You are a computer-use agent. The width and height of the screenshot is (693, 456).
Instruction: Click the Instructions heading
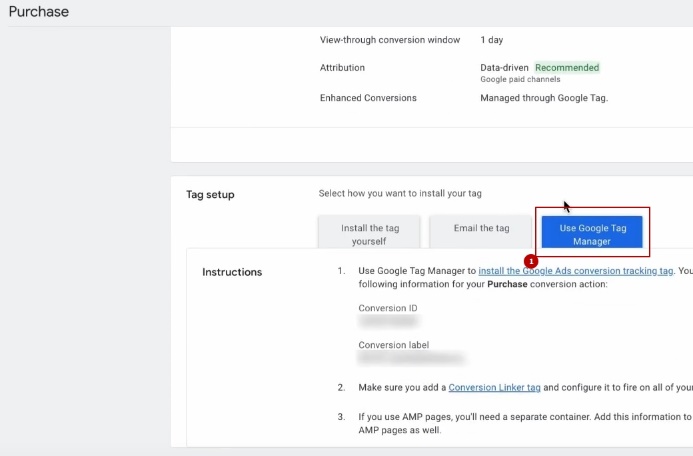point(232,272)
